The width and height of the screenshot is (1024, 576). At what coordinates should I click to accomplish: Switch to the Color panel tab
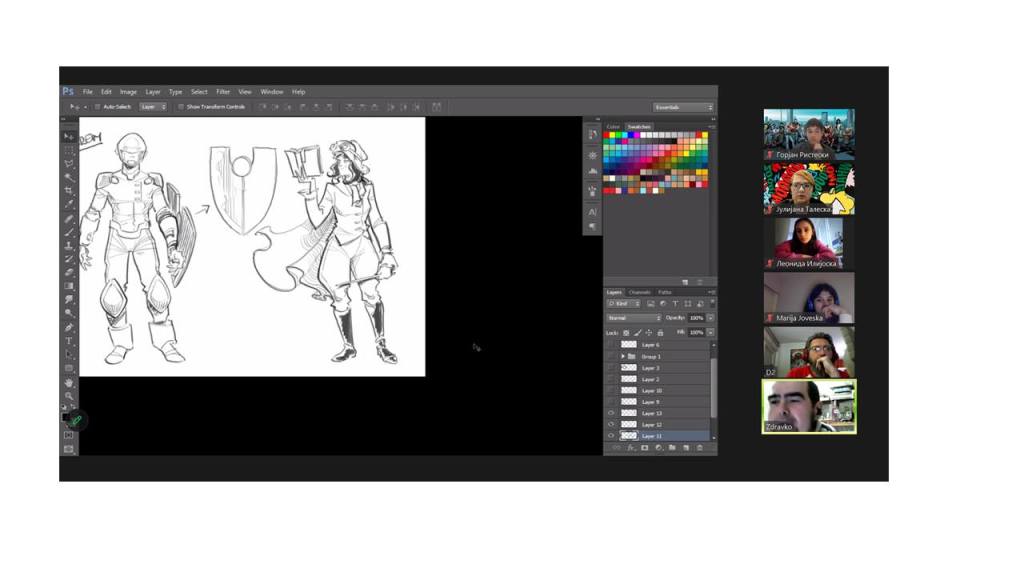click(613, 126)
